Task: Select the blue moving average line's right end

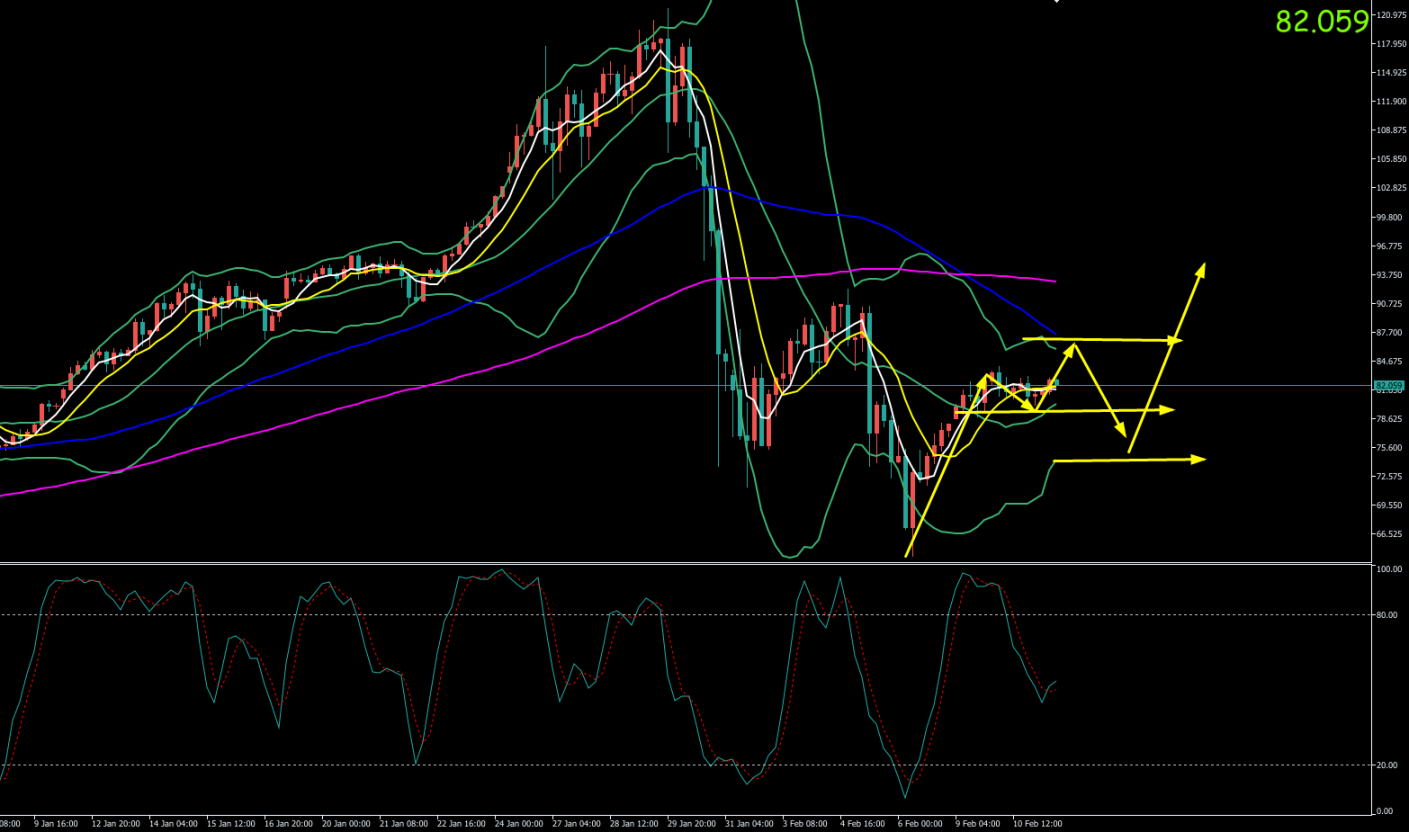Action: [1054, 332]
